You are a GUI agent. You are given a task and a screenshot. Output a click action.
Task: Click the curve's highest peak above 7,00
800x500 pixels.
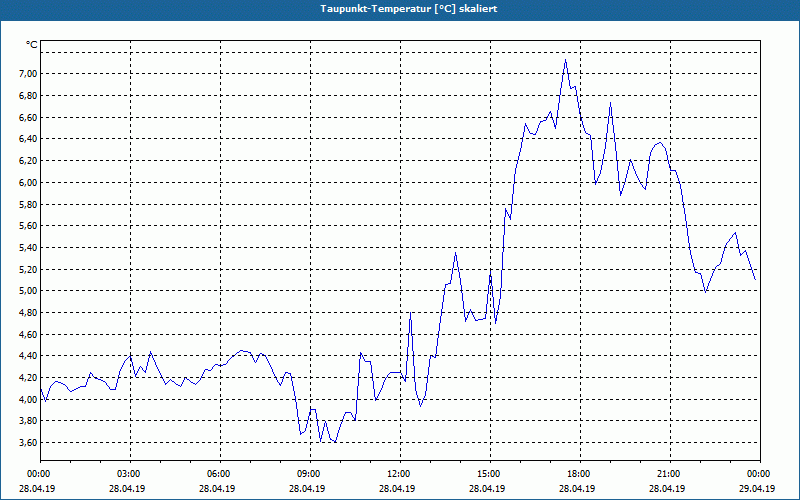[x=565, y=60]
